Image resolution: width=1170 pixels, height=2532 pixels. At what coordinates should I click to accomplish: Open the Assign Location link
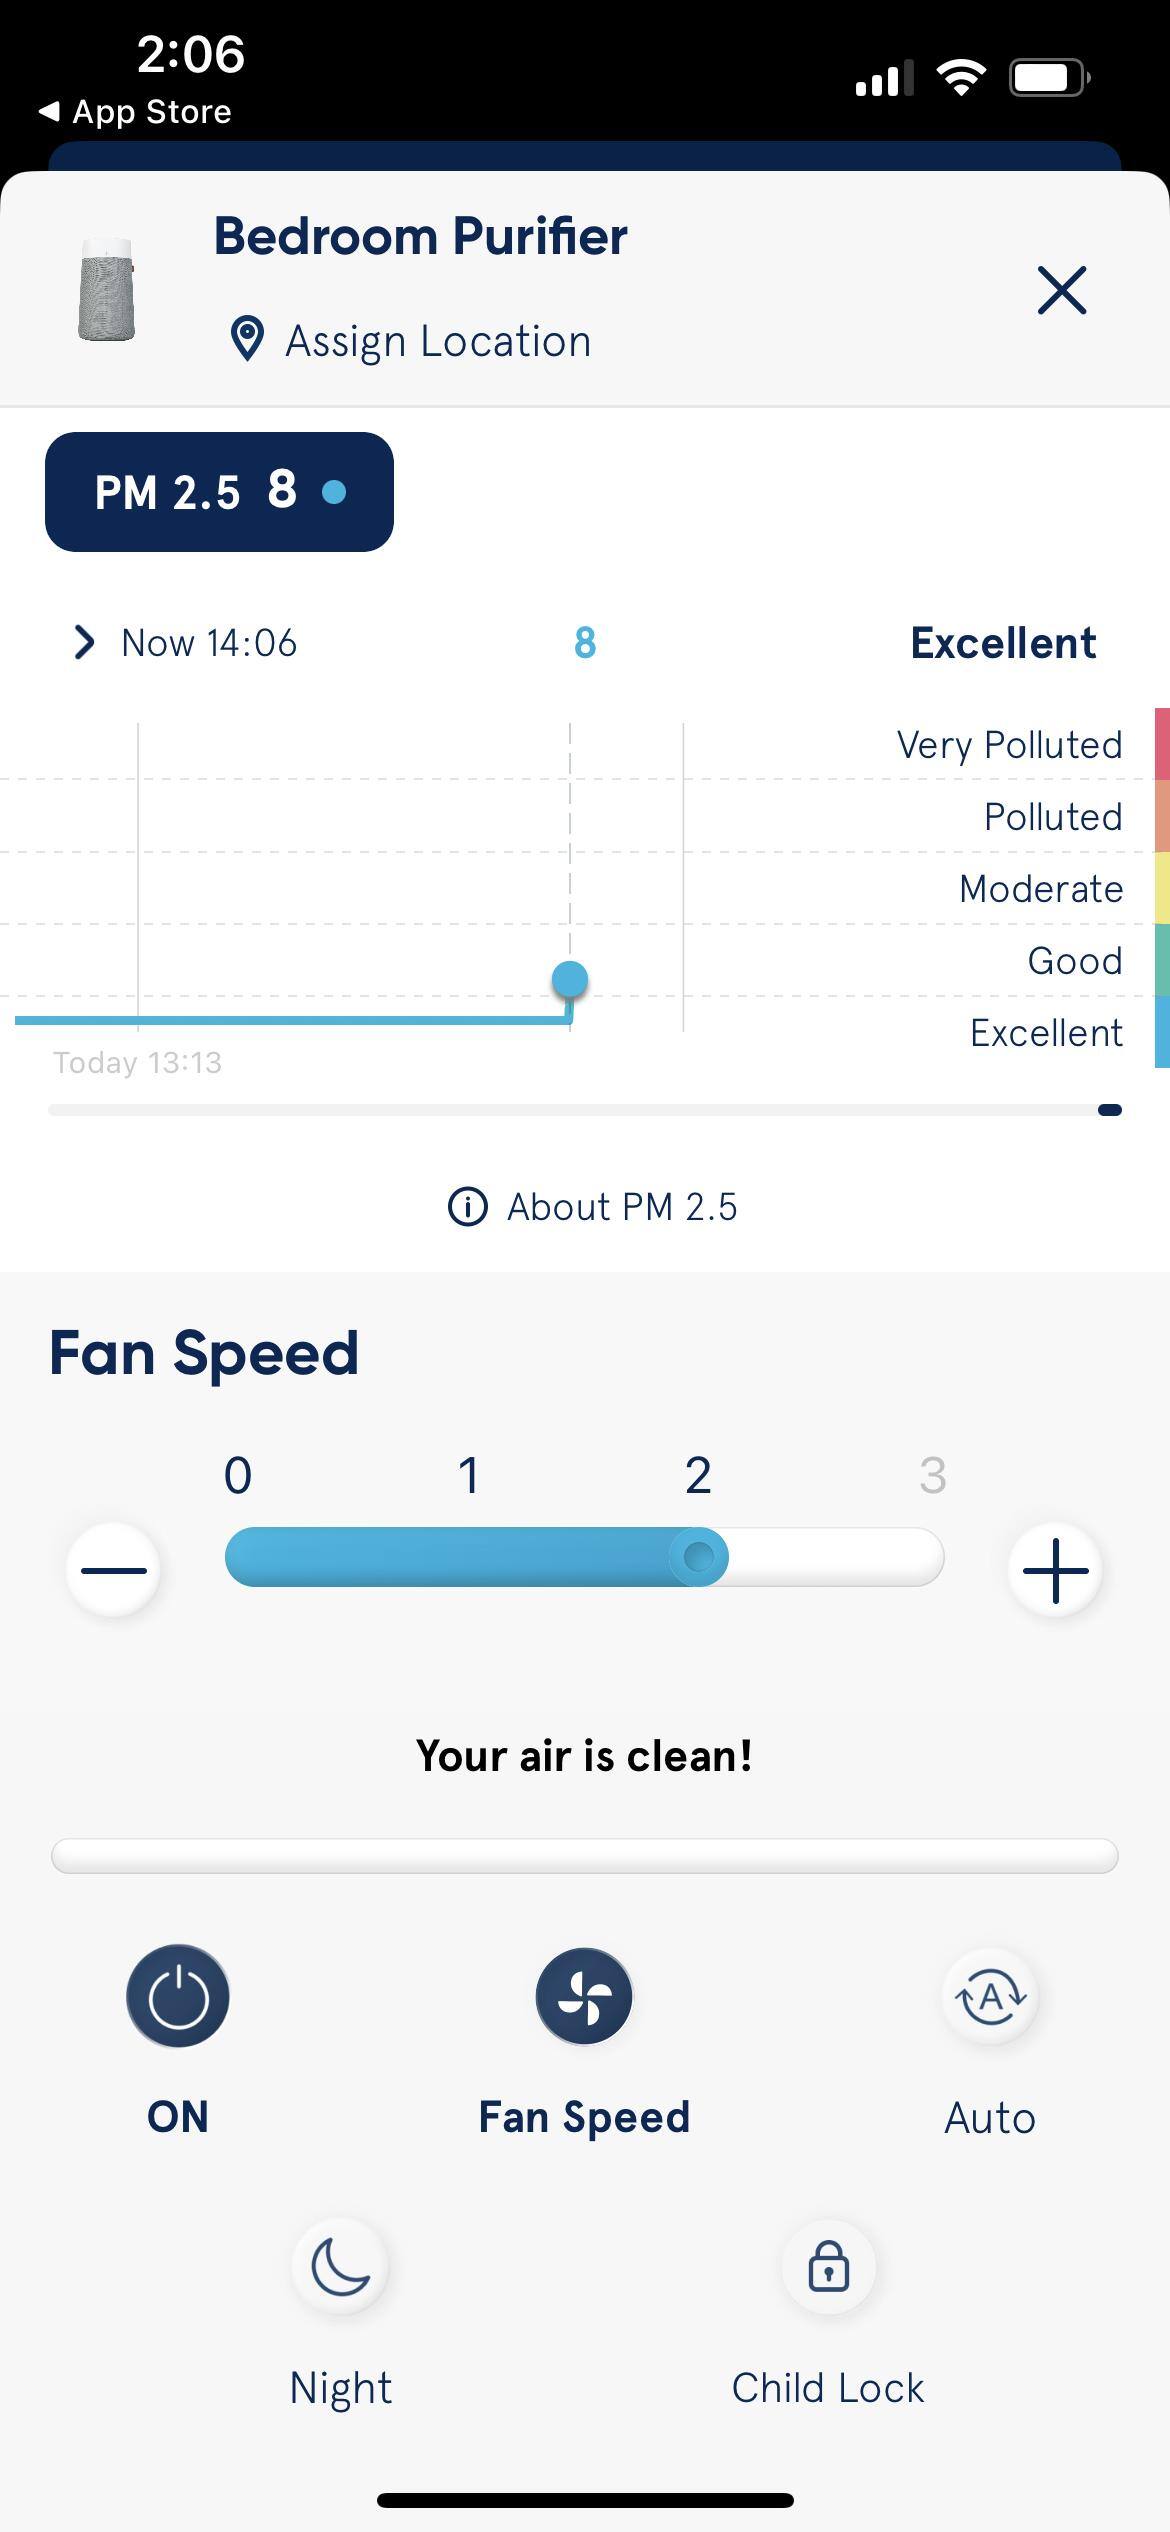(438, 341)
